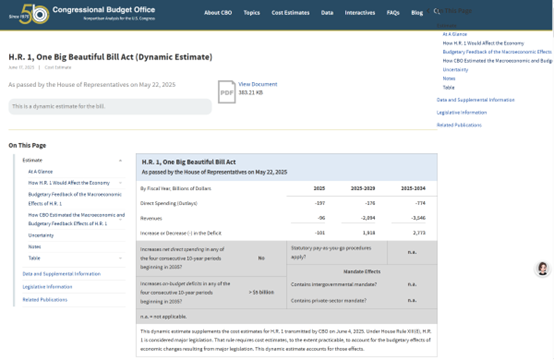Click the 383.21 KB file size text
The image size is (554, 360).
[251, 93]
